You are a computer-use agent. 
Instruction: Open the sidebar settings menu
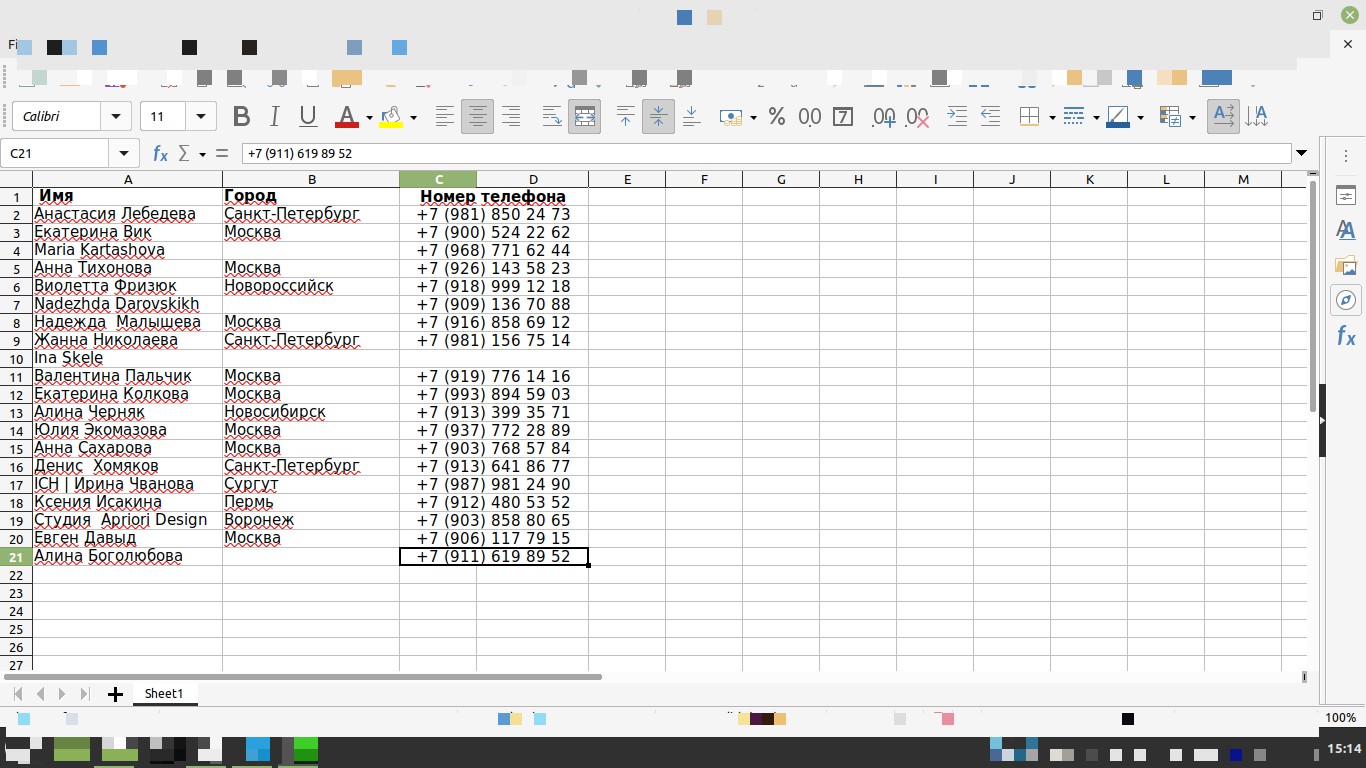1346,156
